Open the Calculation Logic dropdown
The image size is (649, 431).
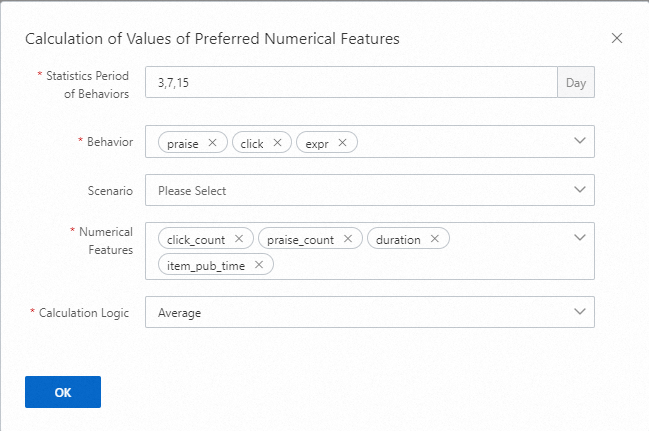point(369,312)
